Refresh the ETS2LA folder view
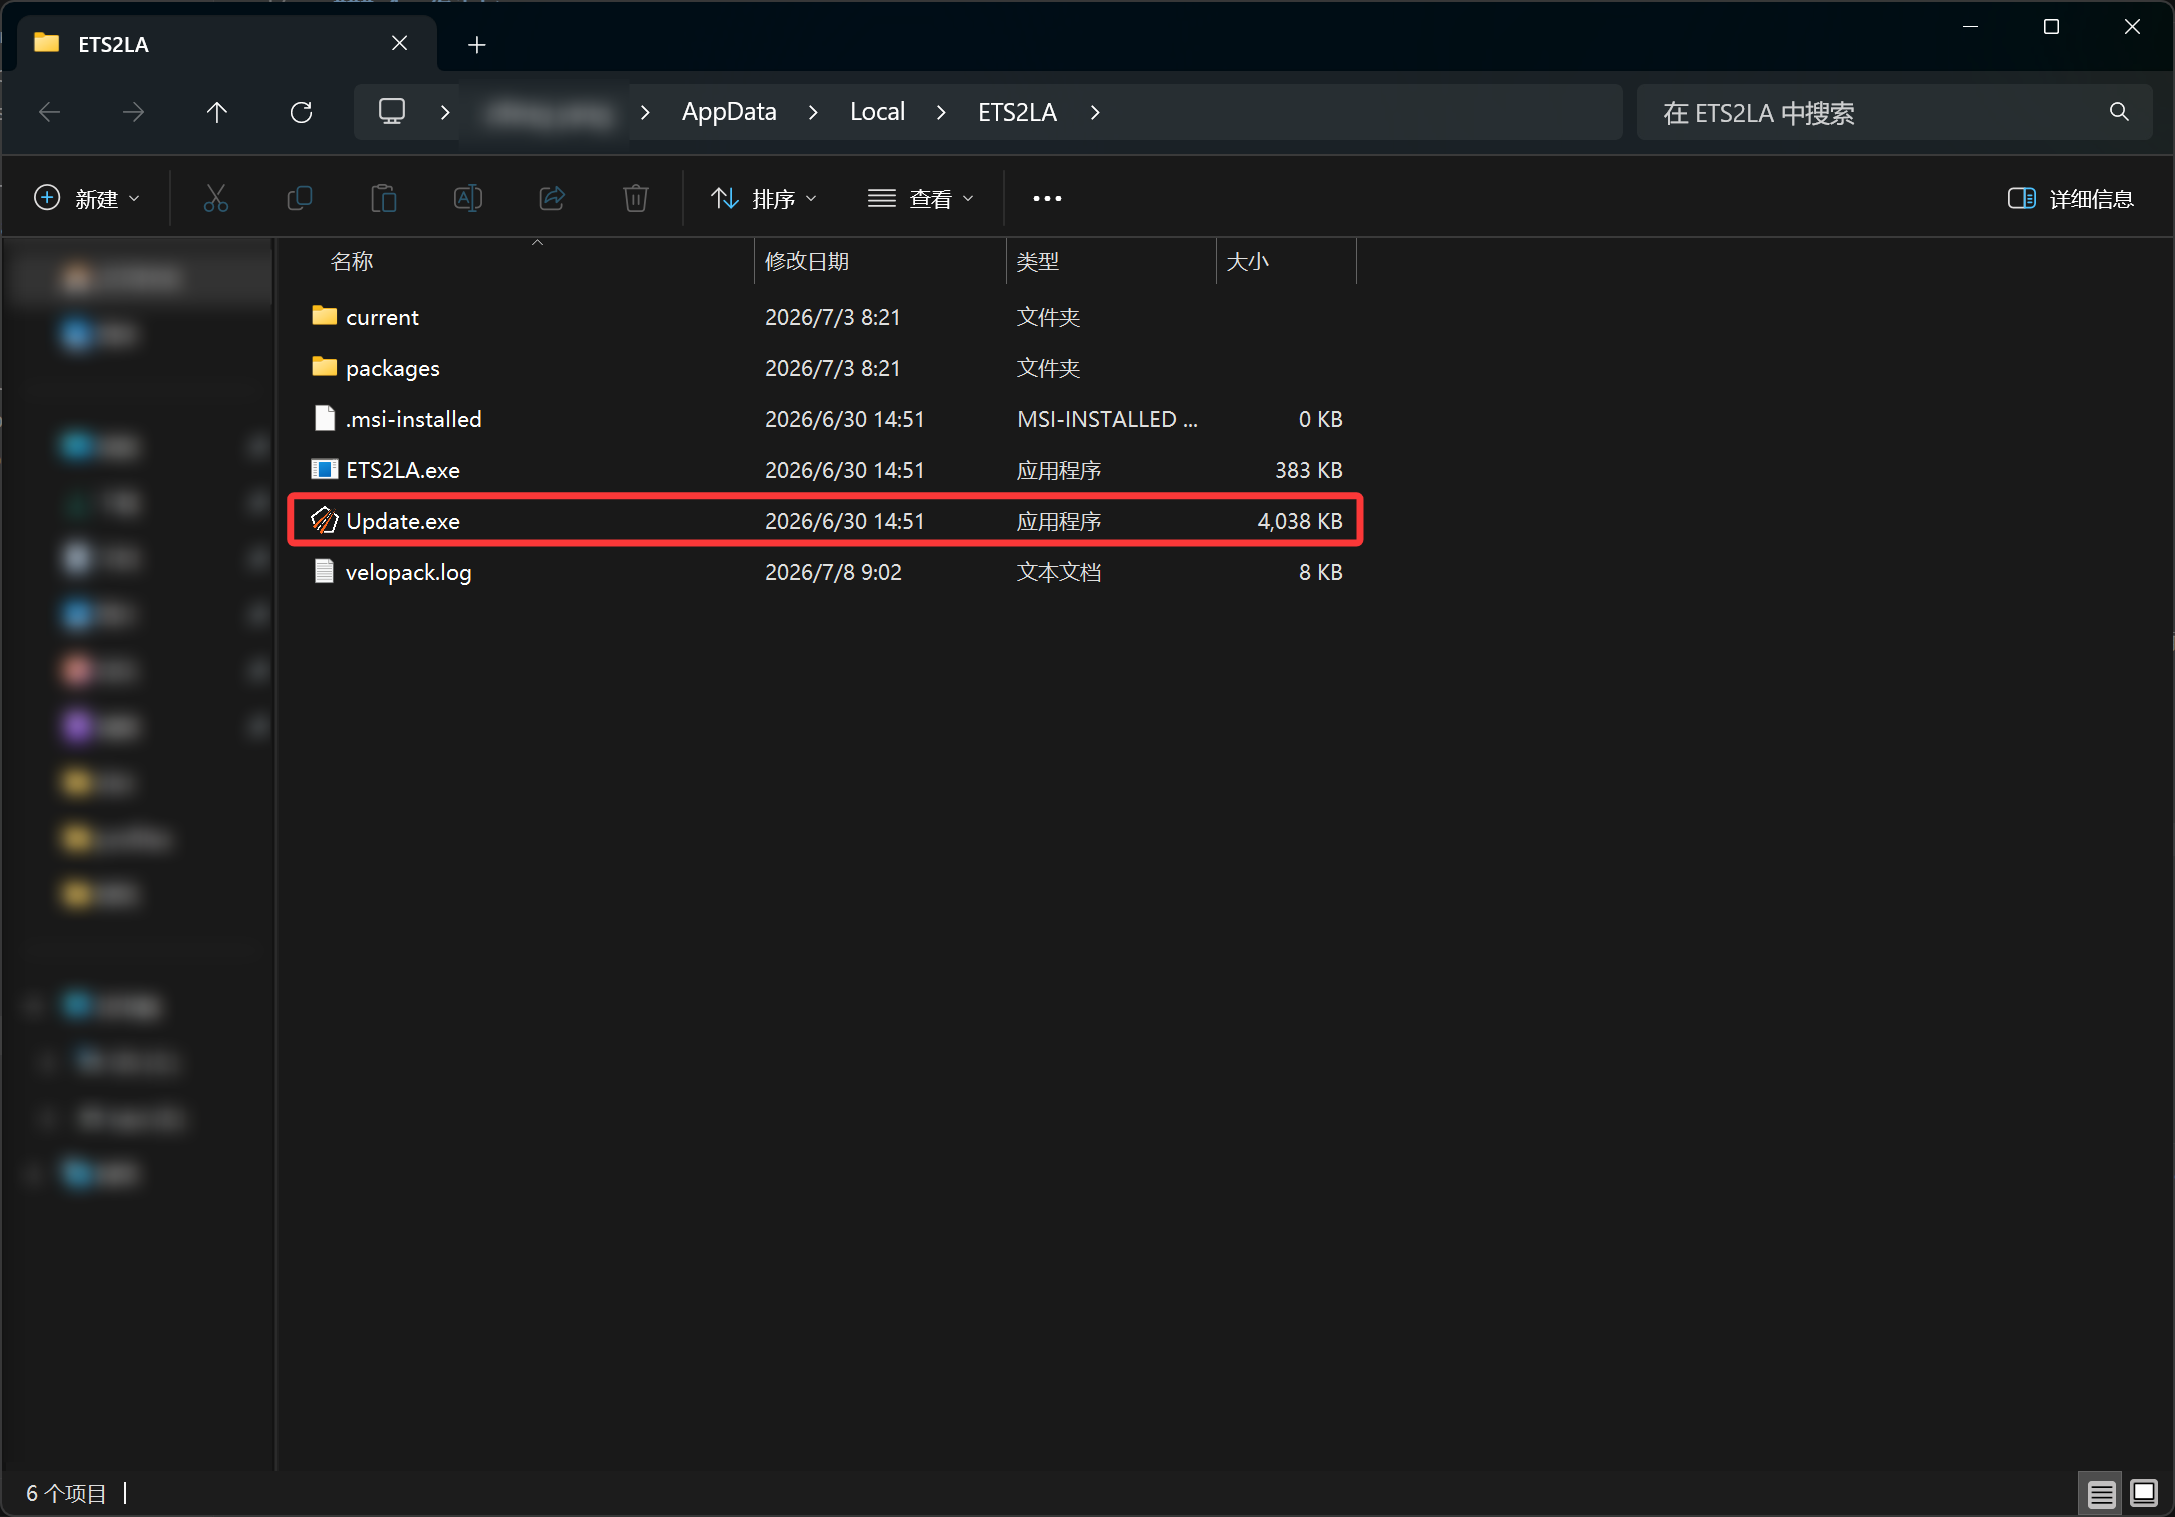 tap(301, 112)
